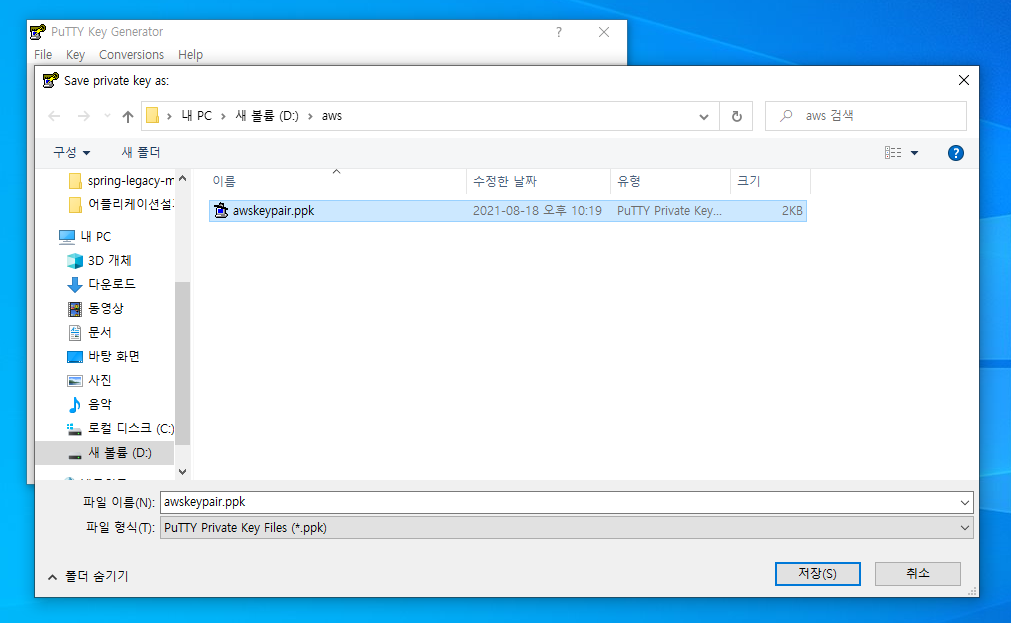Cancel with the 취소 button

click(918, 573)
